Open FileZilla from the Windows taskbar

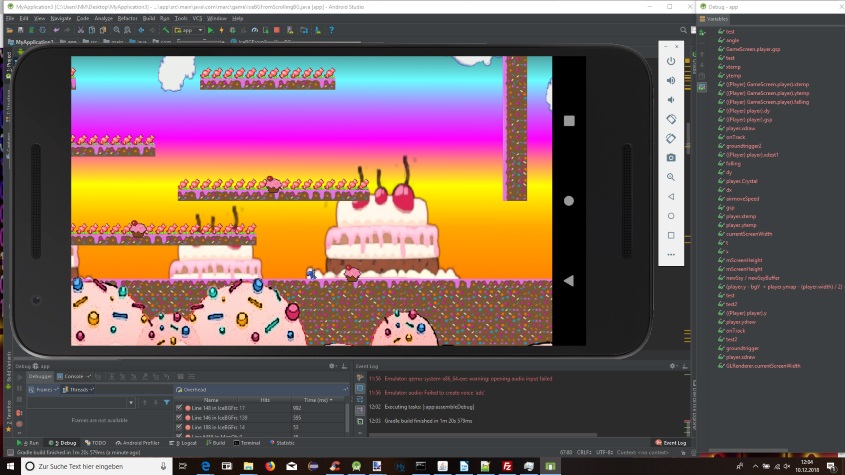click(x=507, y=466)
